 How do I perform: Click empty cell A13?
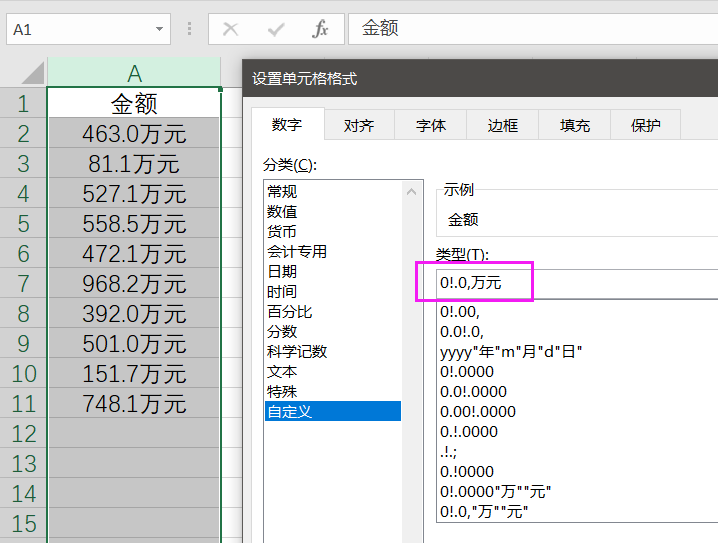point(134,463)
